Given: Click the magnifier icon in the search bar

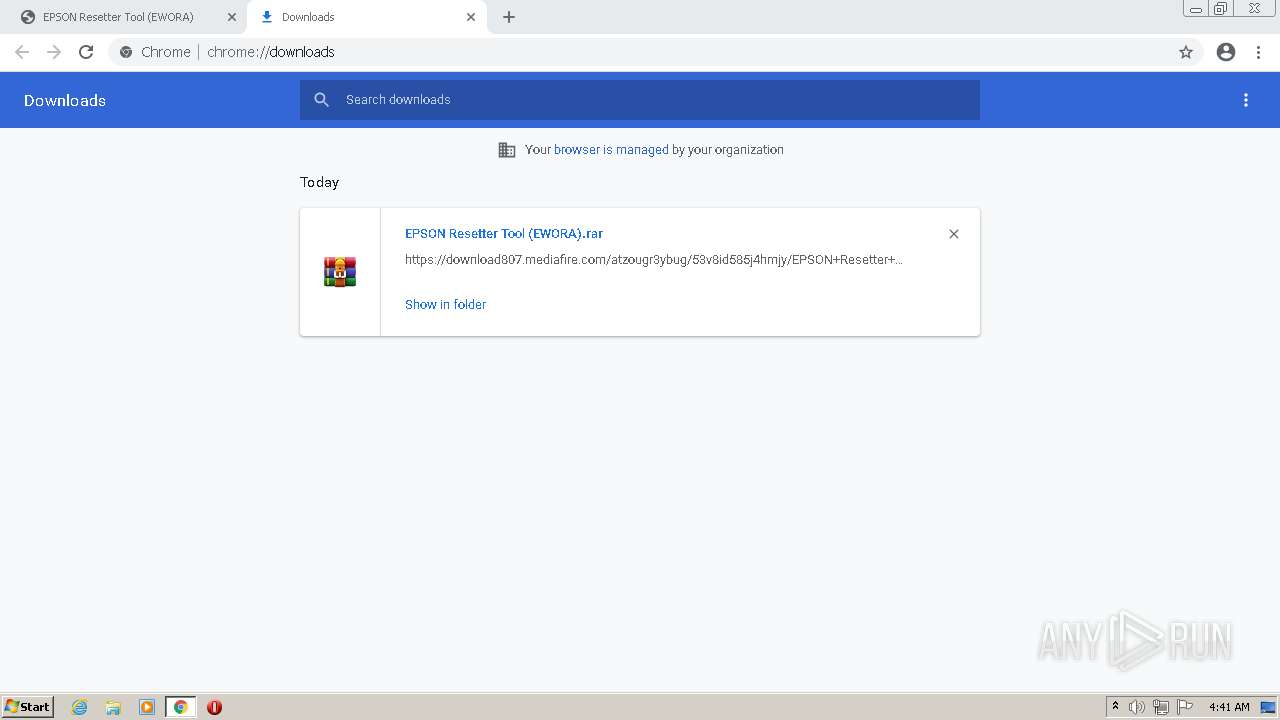Looking at the screenshot, I should [x=322, y=100].
